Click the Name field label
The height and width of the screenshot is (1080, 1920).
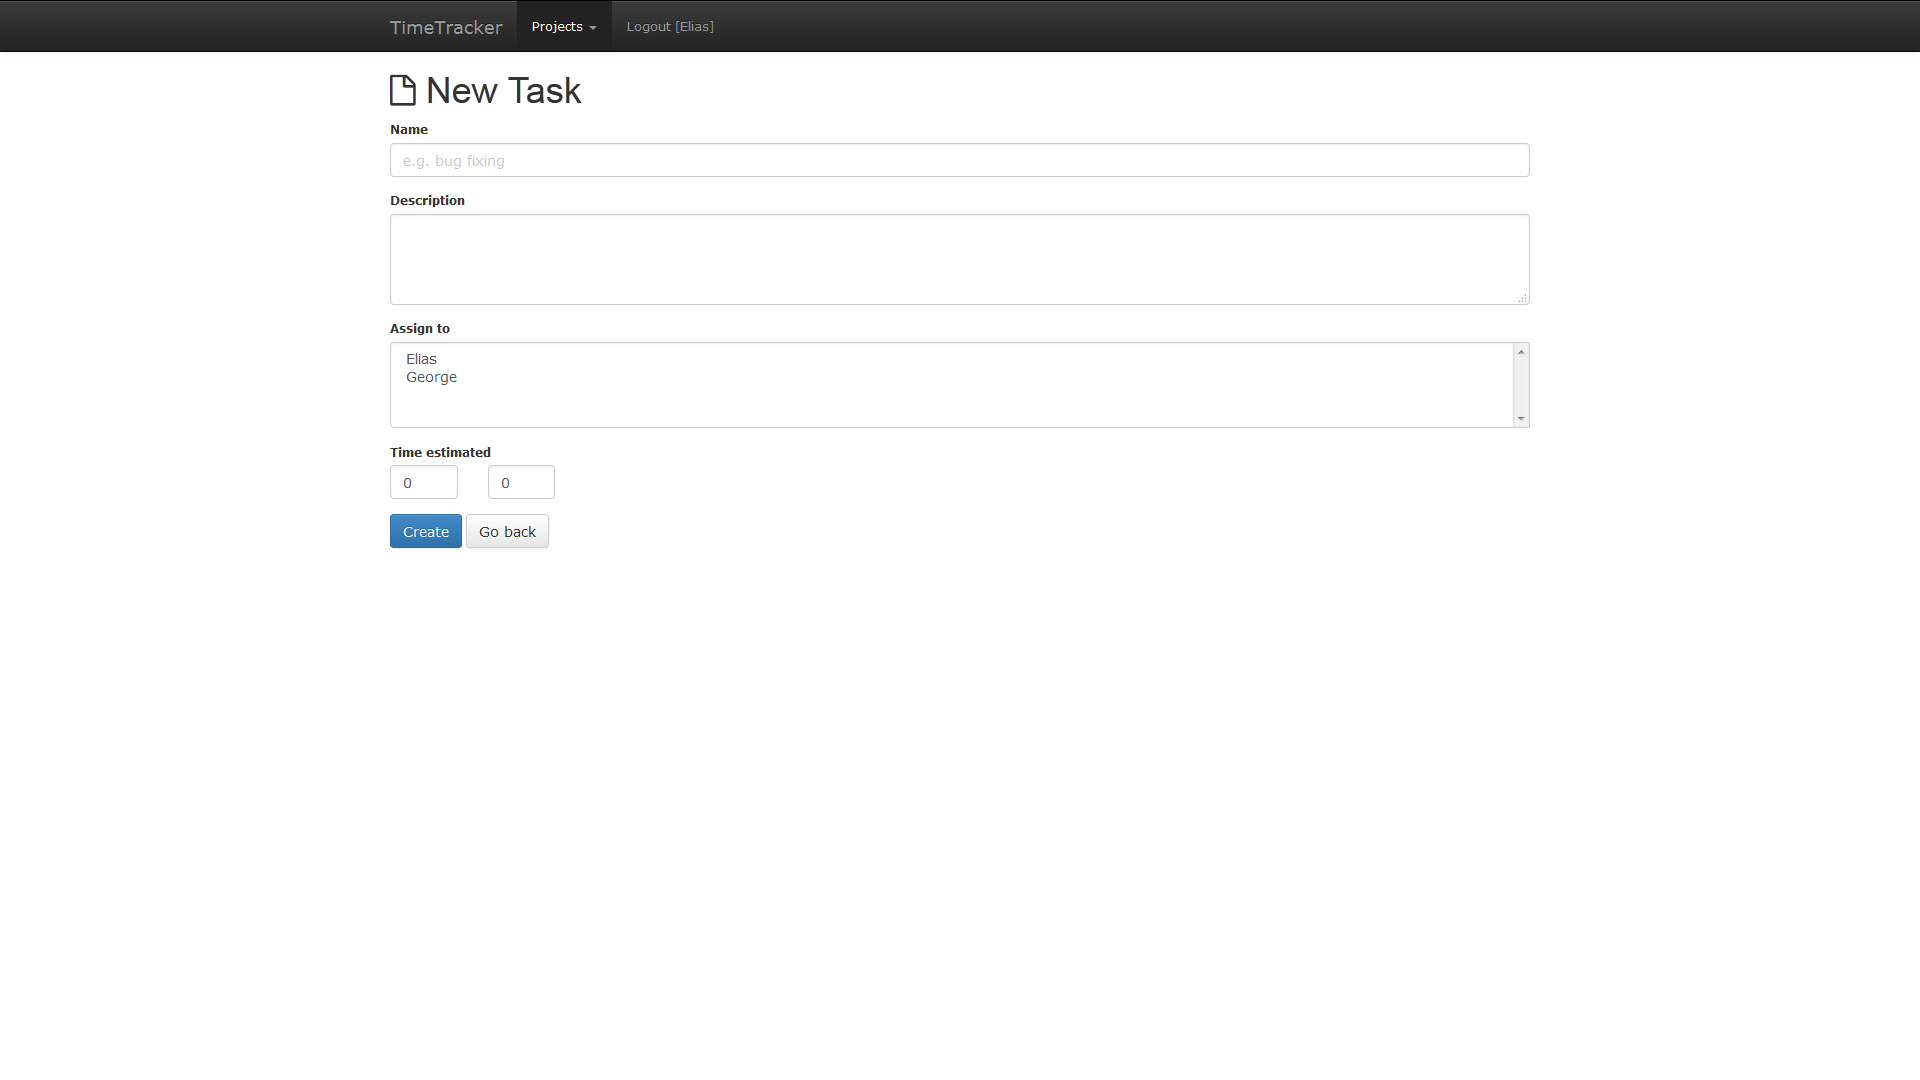pos(409,130)
